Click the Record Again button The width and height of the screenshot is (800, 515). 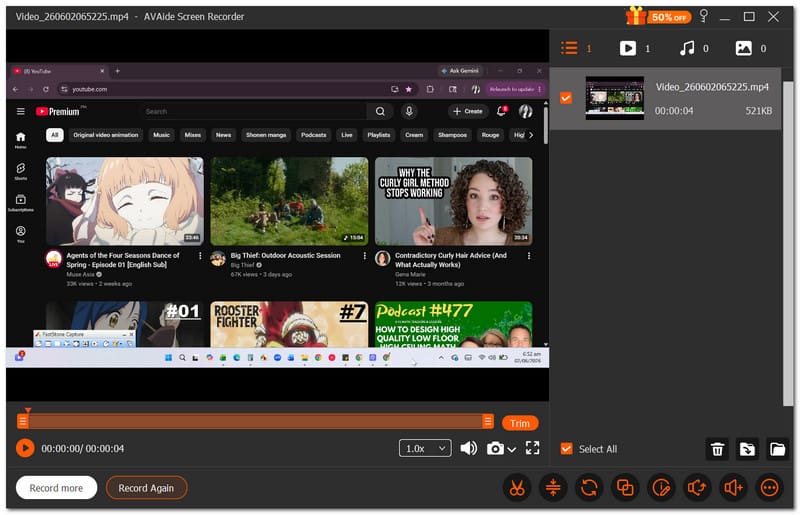pyautogui.click(x=146, y=487)
